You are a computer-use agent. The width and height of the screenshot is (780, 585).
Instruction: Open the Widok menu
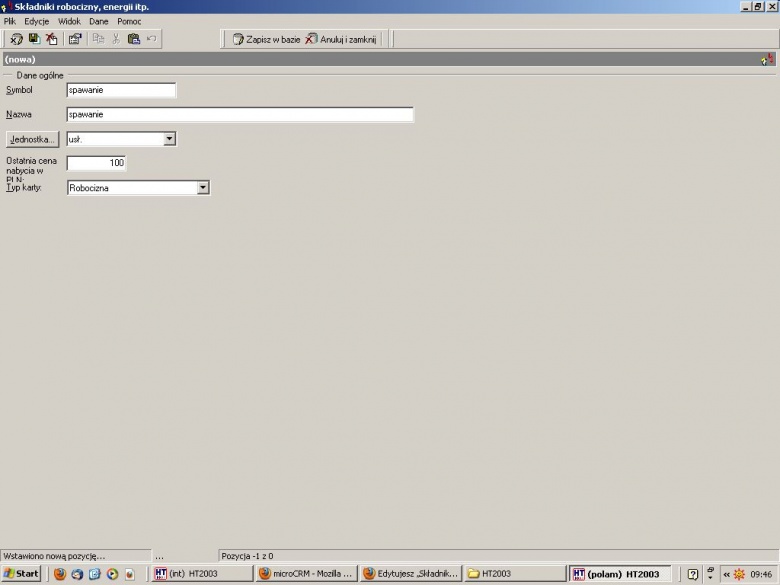69,21
